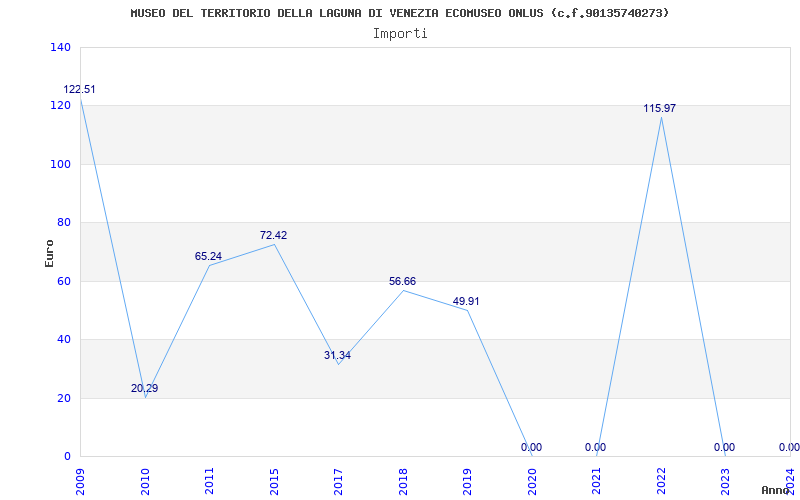This screenshot has width=800, height=500.
Task: Click the Importi chart subtitle
Action: click(x=400, y=34)
